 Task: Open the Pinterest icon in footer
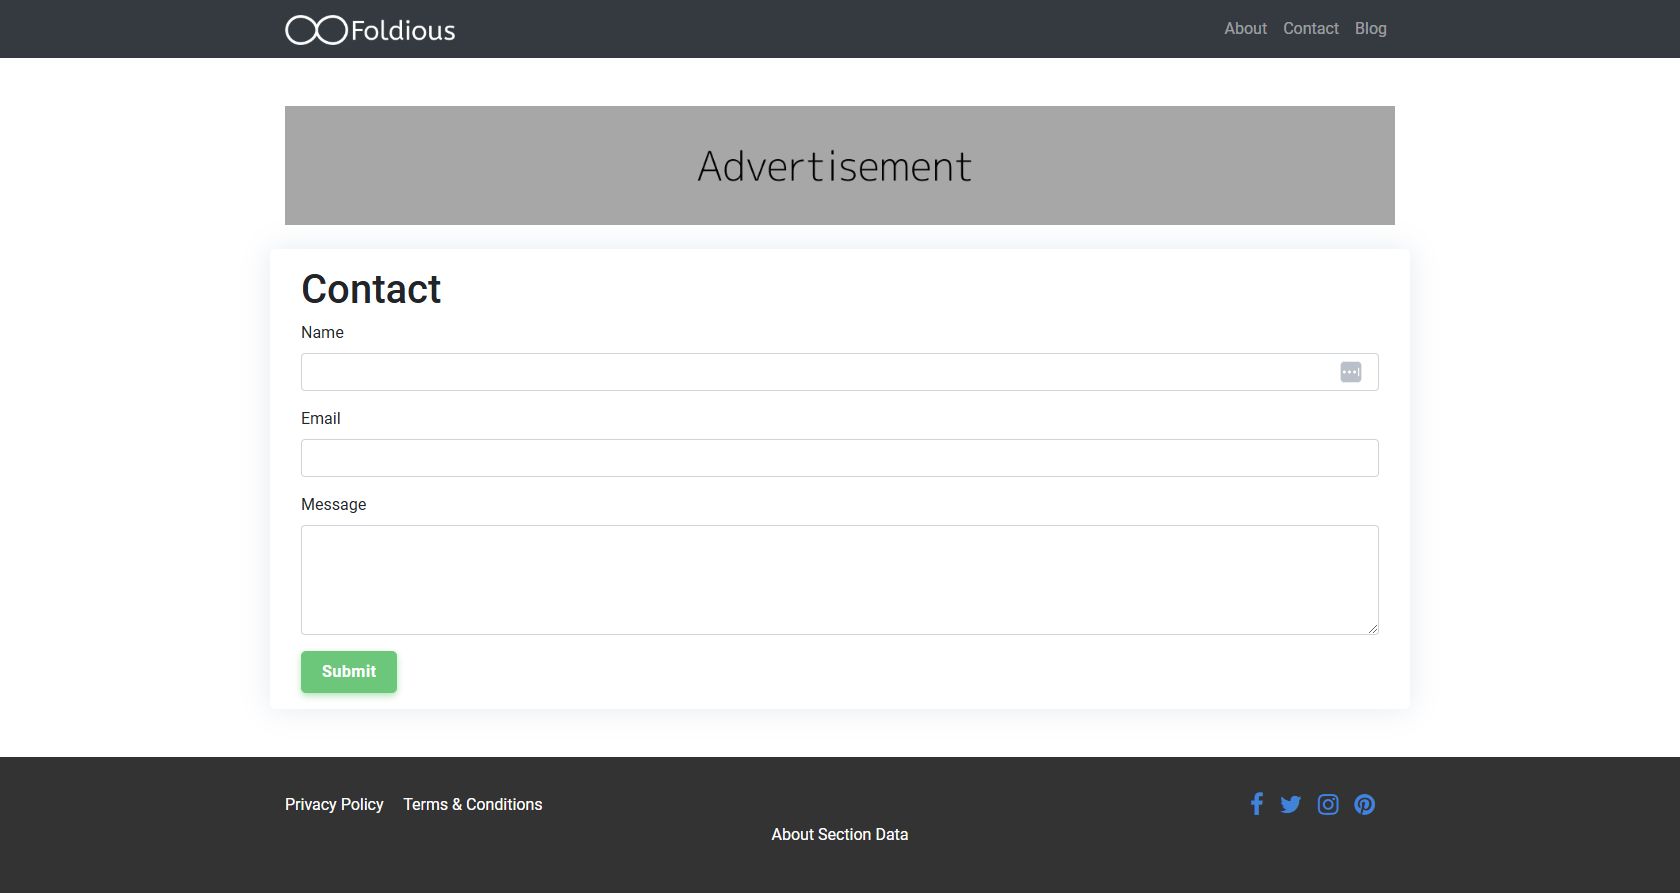[1365, 805]
